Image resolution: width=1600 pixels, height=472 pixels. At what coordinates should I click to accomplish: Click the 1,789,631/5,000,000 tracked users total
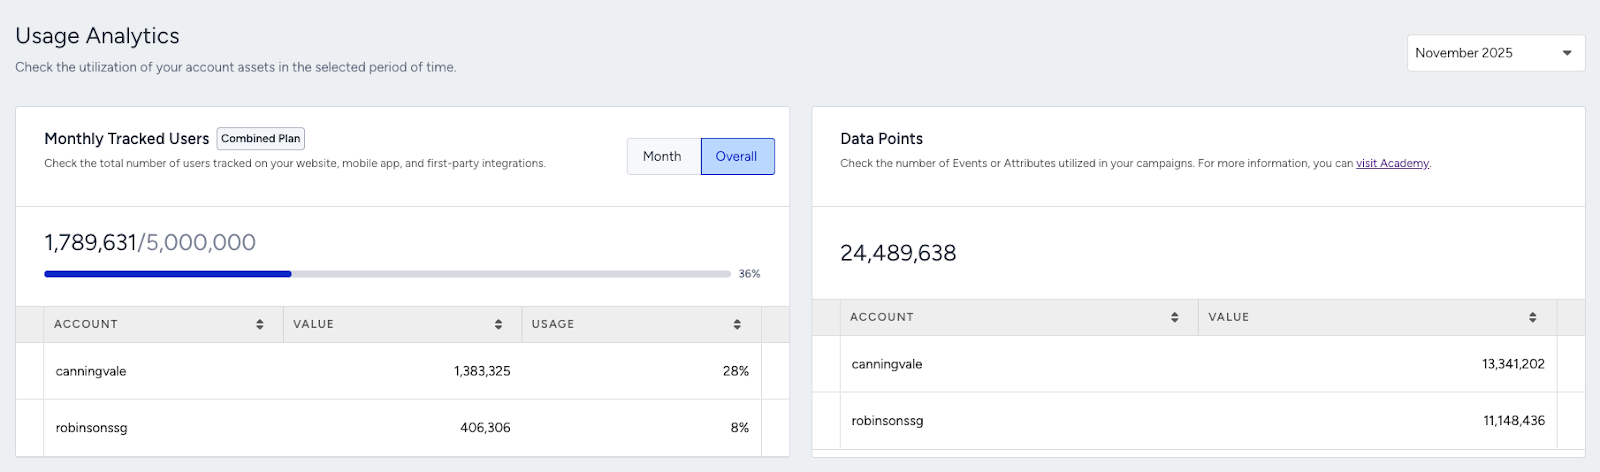tap(150, 242)
